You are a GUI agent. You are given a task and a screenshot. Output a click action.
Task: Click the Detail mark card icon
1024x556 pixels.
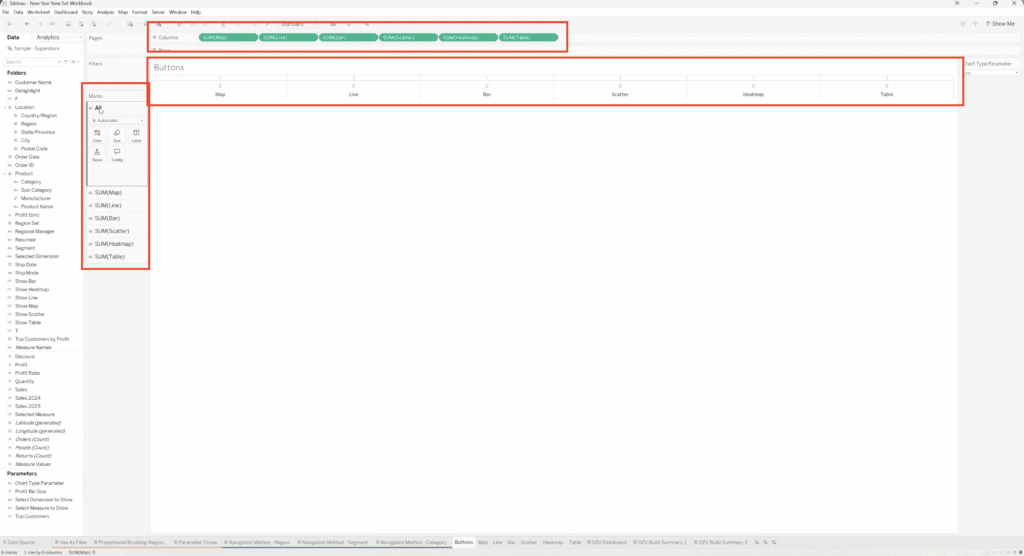click(x=97, y=154)
